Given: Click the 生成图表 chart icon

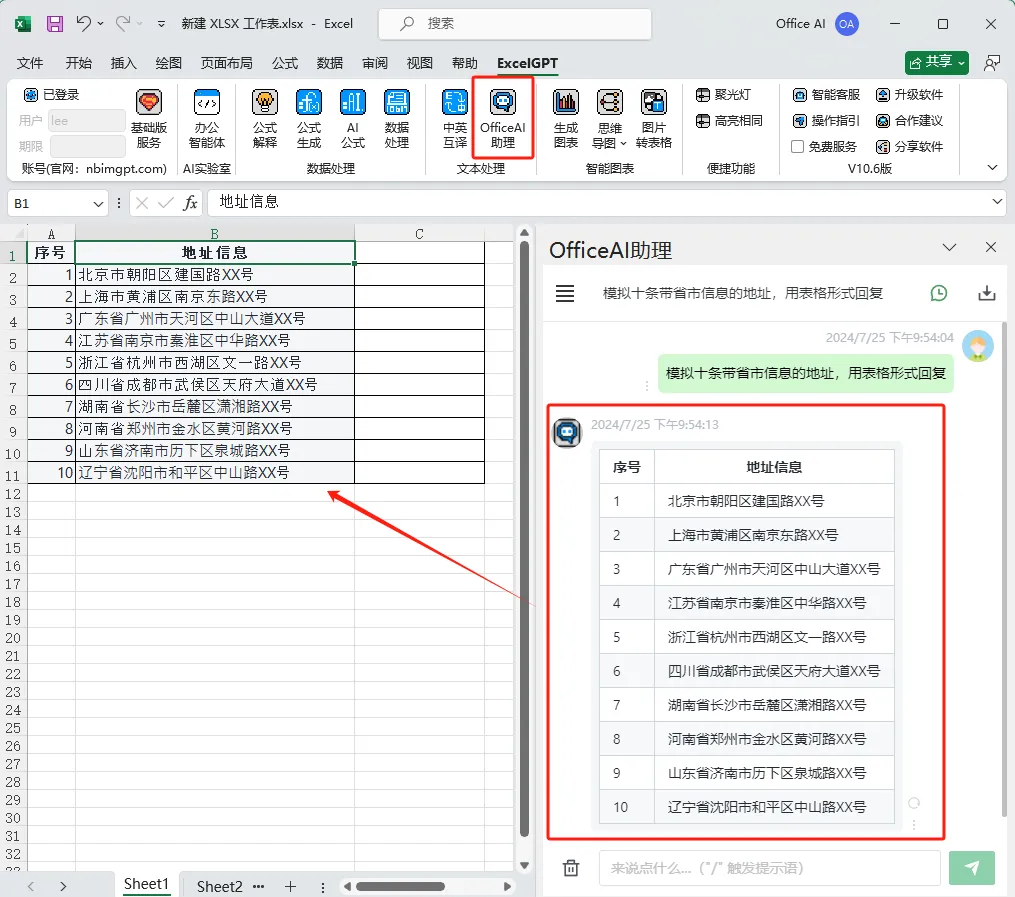Looking at the screenshot, I should pos(566,119).
